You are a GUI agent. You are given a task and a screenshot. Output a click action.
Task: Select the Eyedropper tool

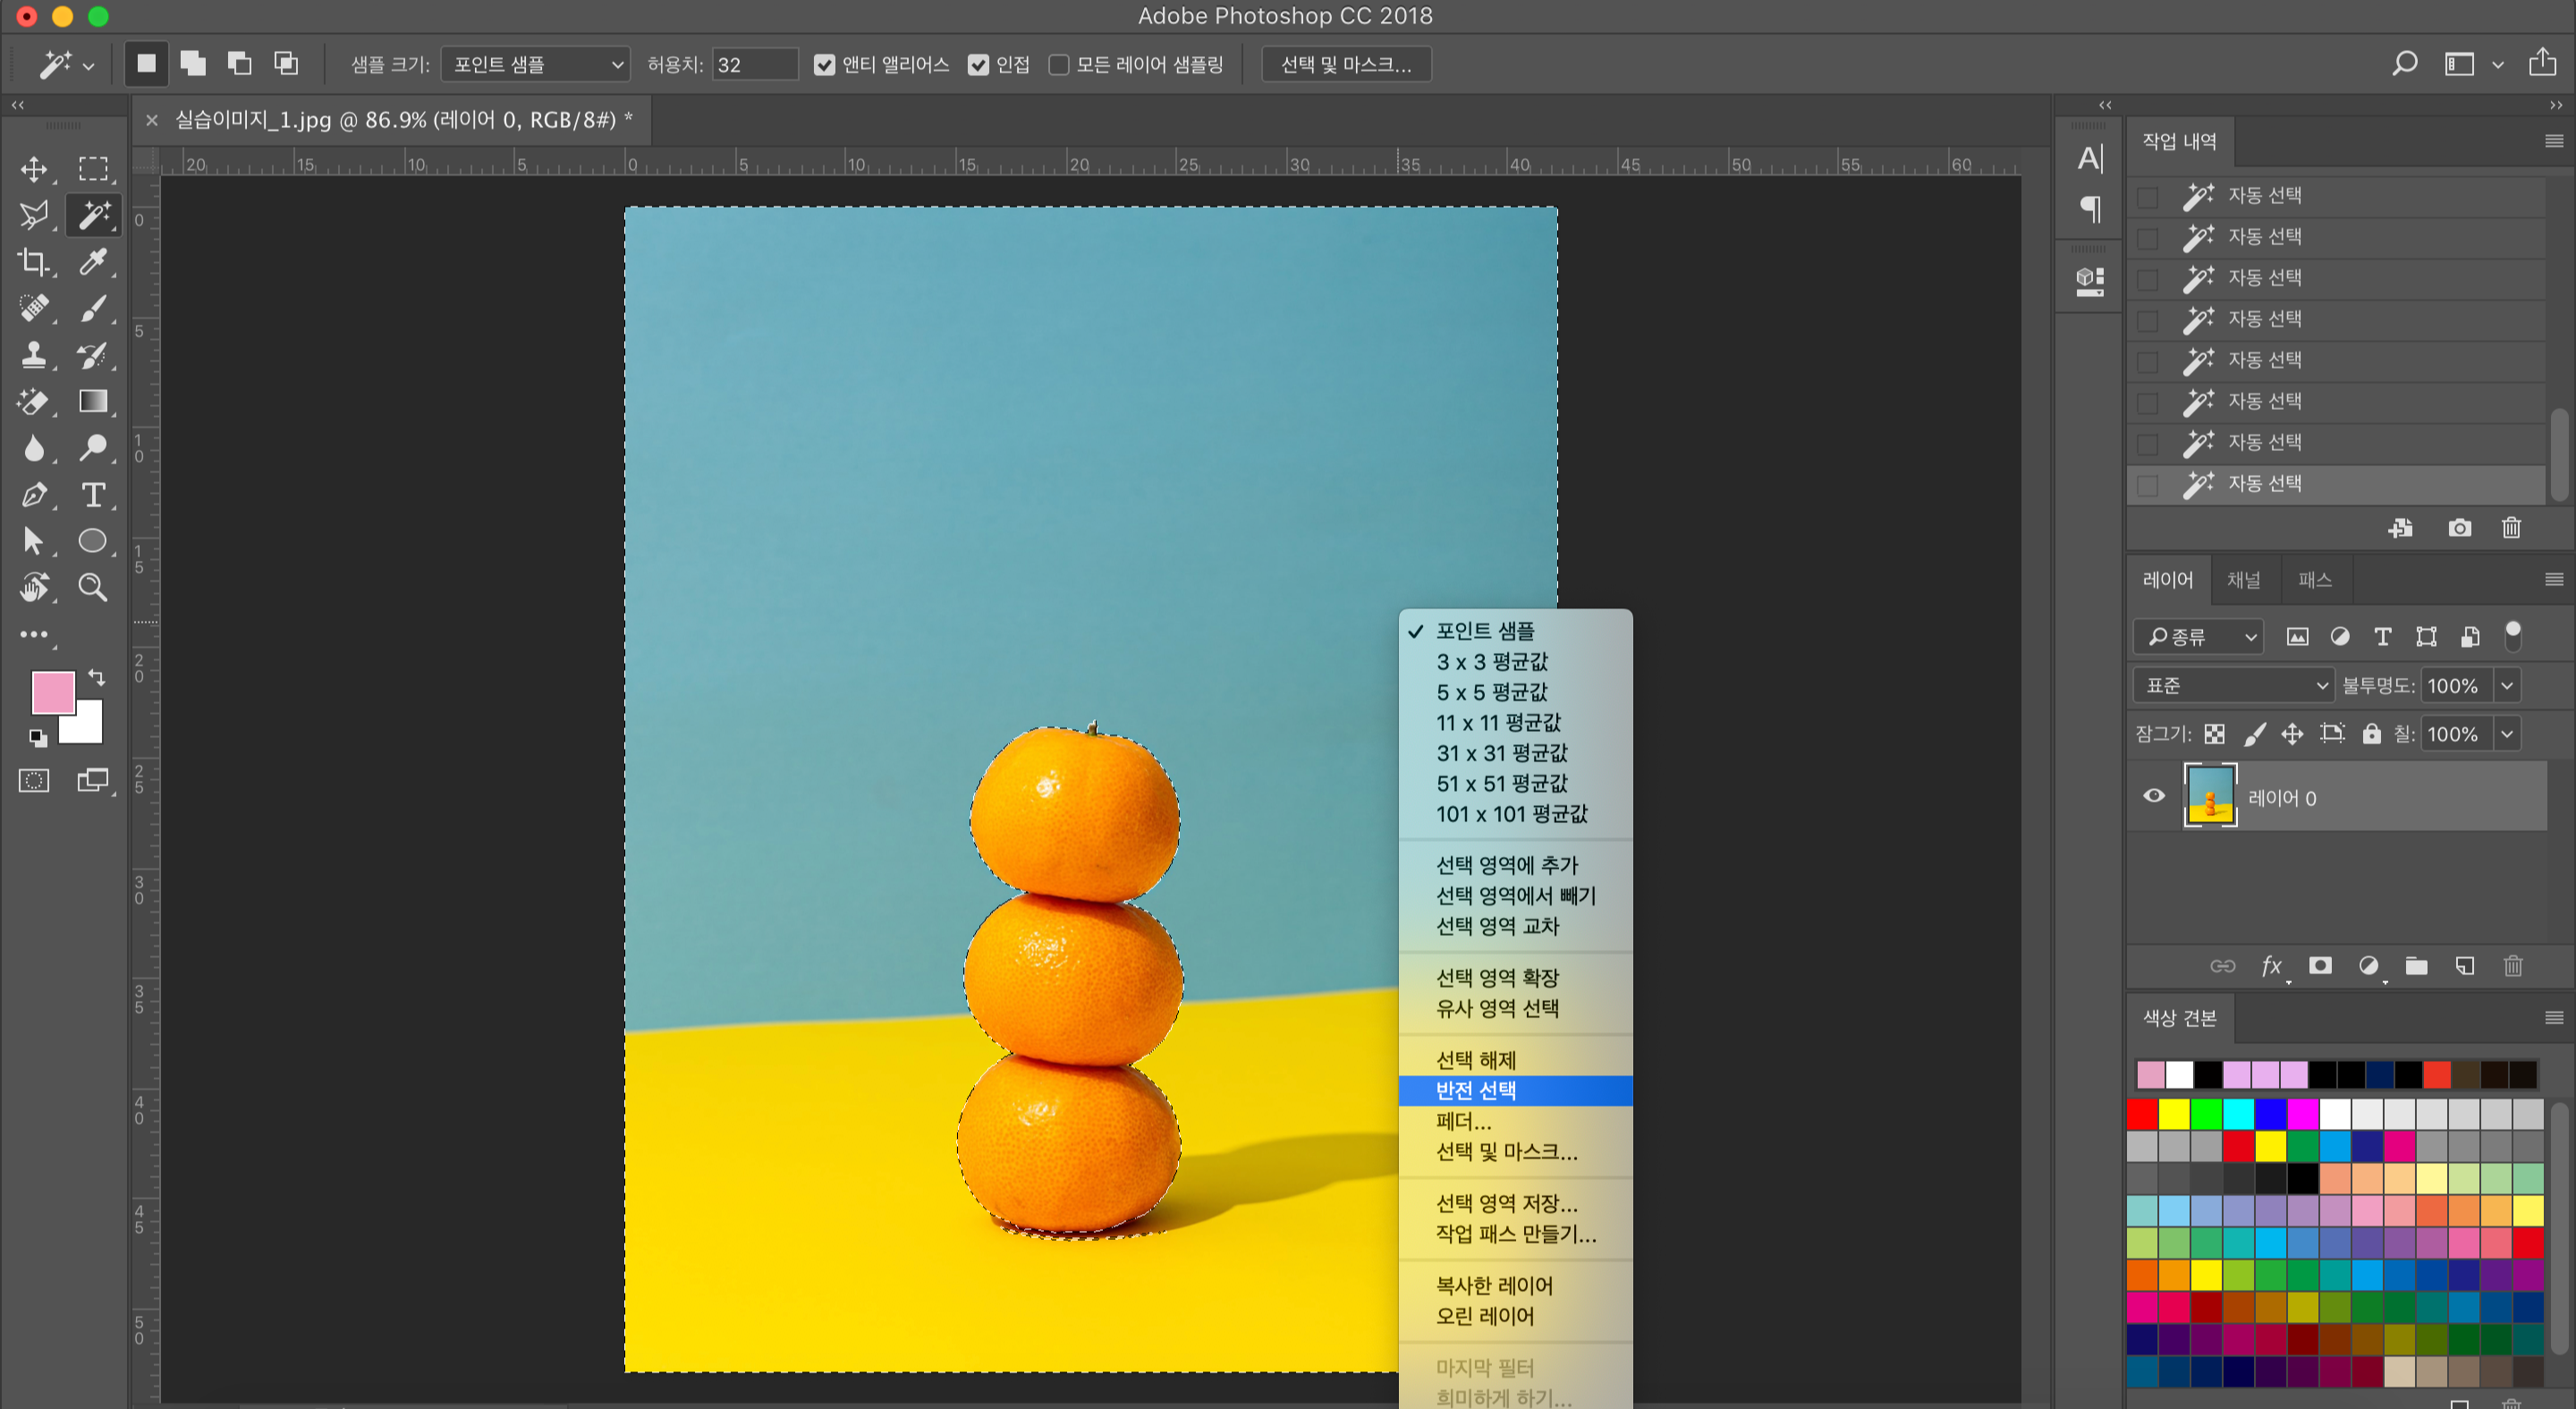click(93, 262)
